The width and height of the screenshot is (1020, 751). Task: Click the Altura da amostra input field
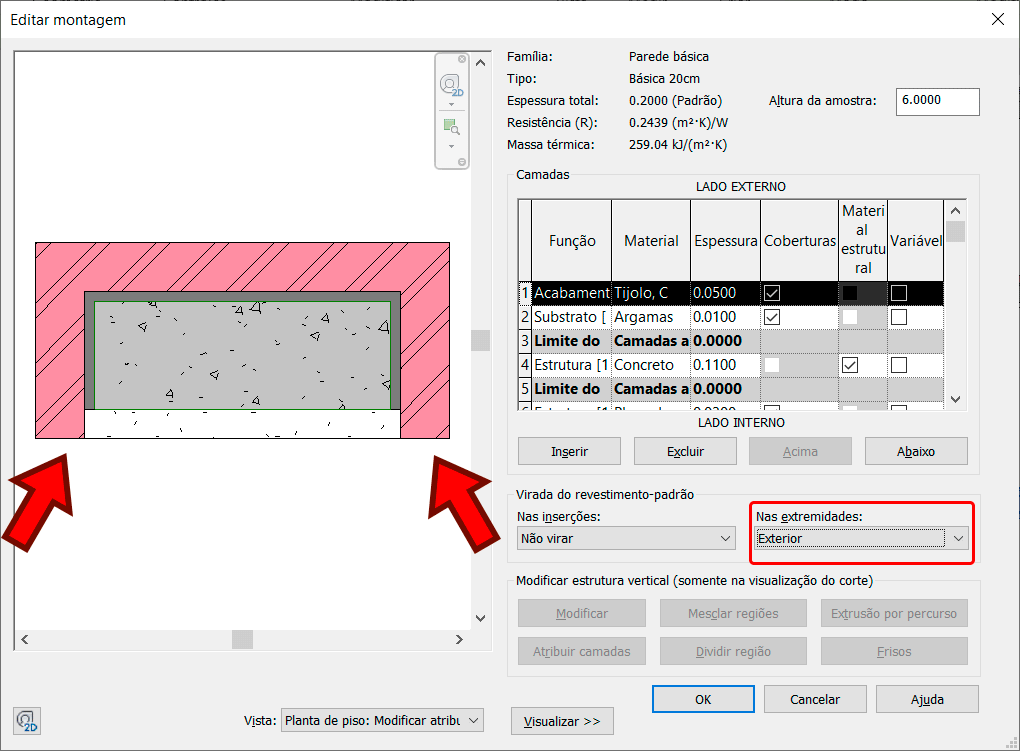(x=937, y=101)
